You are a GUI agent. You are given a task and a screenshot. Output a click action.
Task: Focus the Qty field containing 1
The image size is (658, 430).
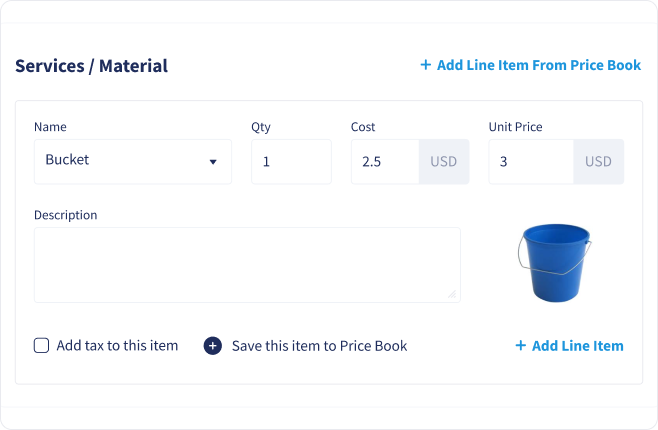(291, 162)
